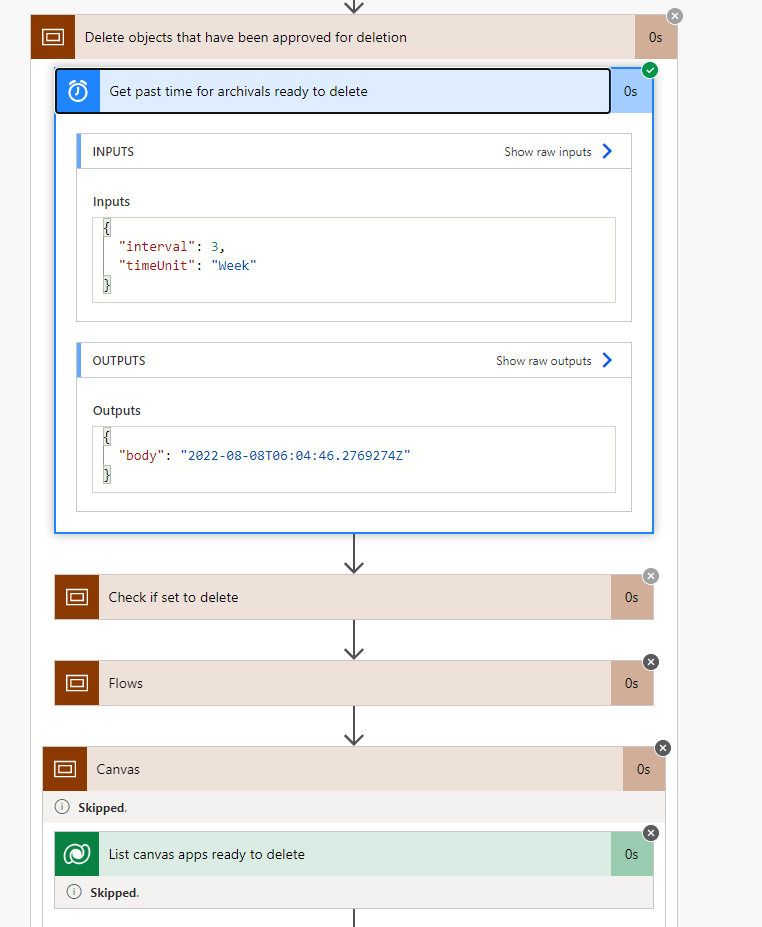Dismiss the status badge on the Flows action
This screenshot has height=927, width=762.
pos(650,662)
